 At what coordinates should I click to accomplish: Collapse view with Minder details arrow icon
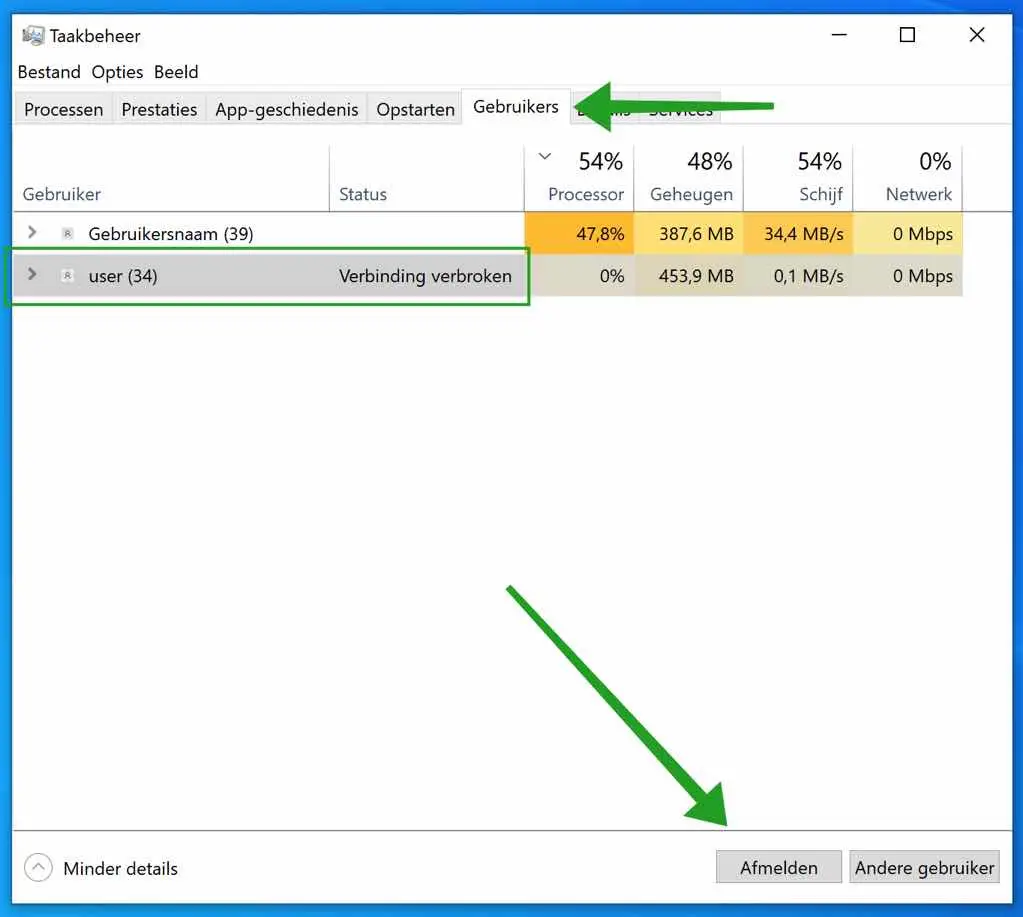38,867
